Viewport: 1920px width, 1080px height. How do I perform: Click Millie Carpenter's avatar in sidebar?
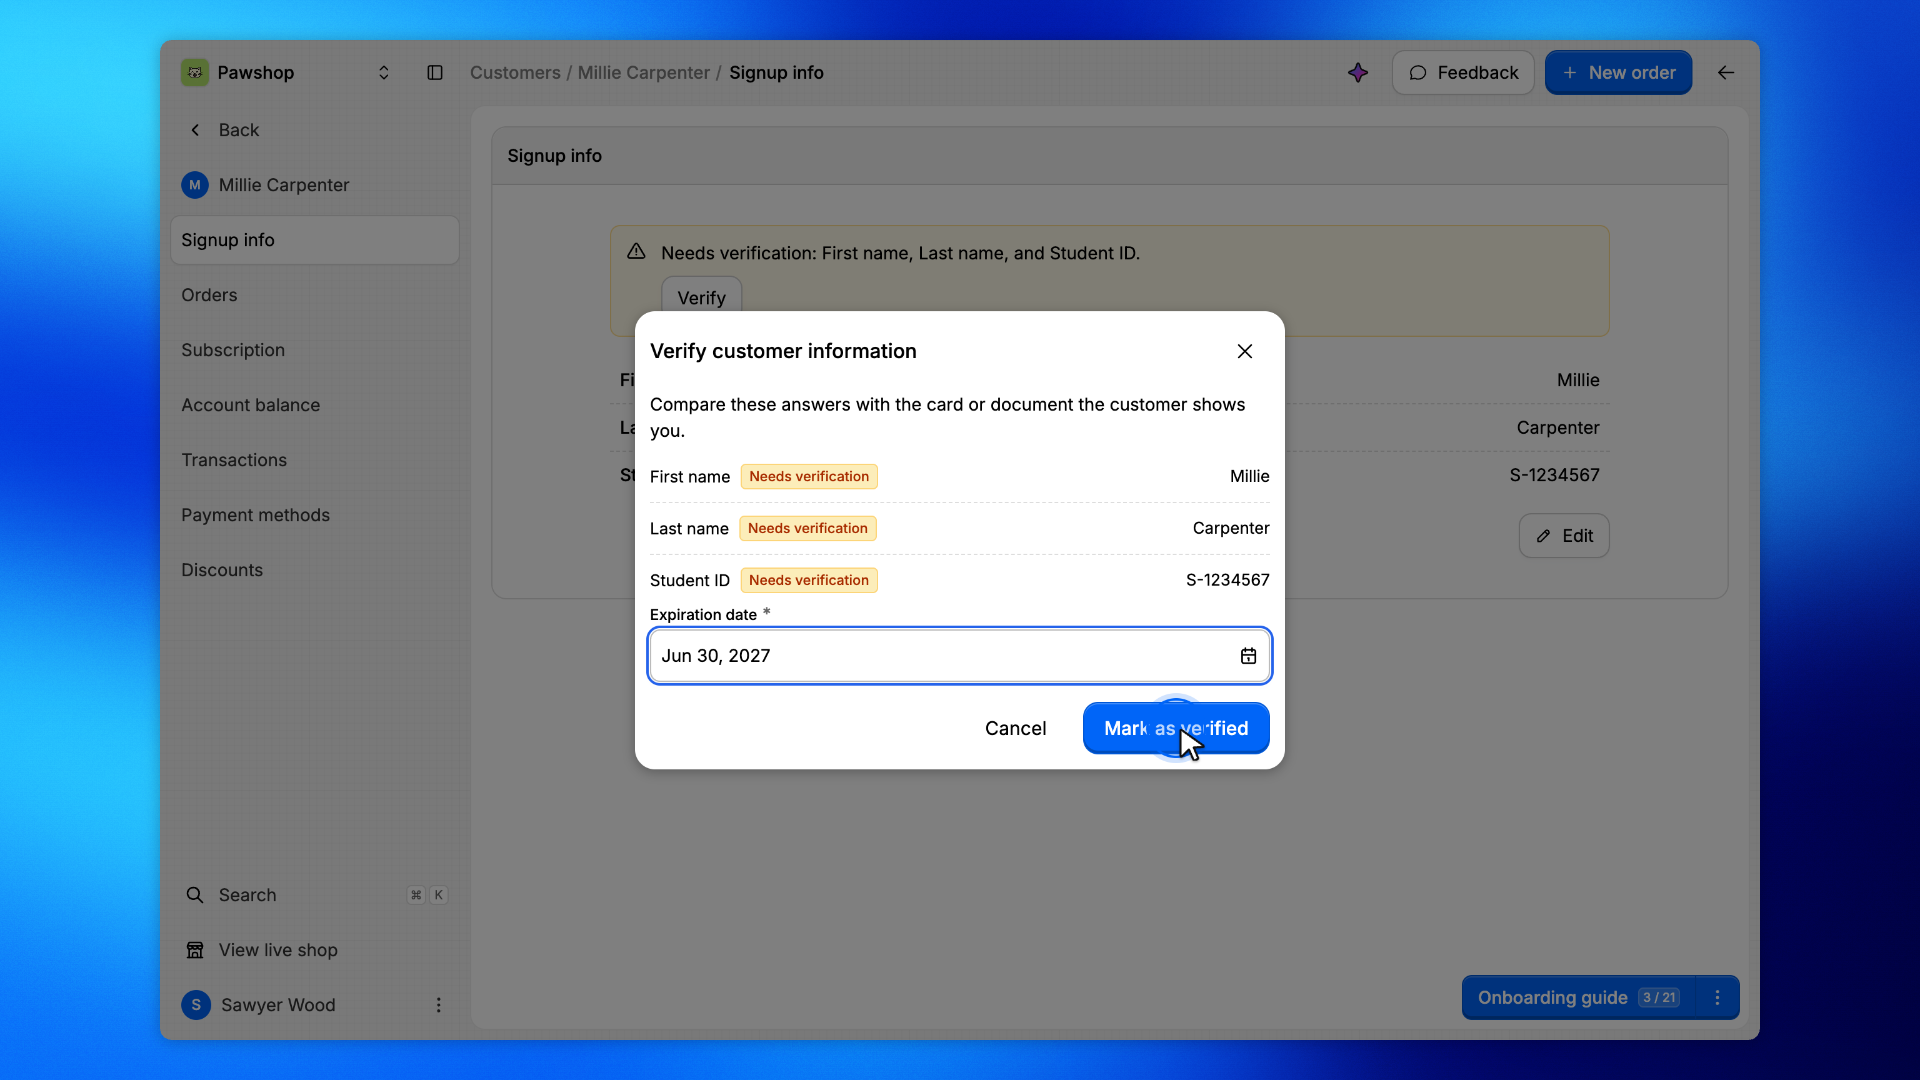click(195, 185)
